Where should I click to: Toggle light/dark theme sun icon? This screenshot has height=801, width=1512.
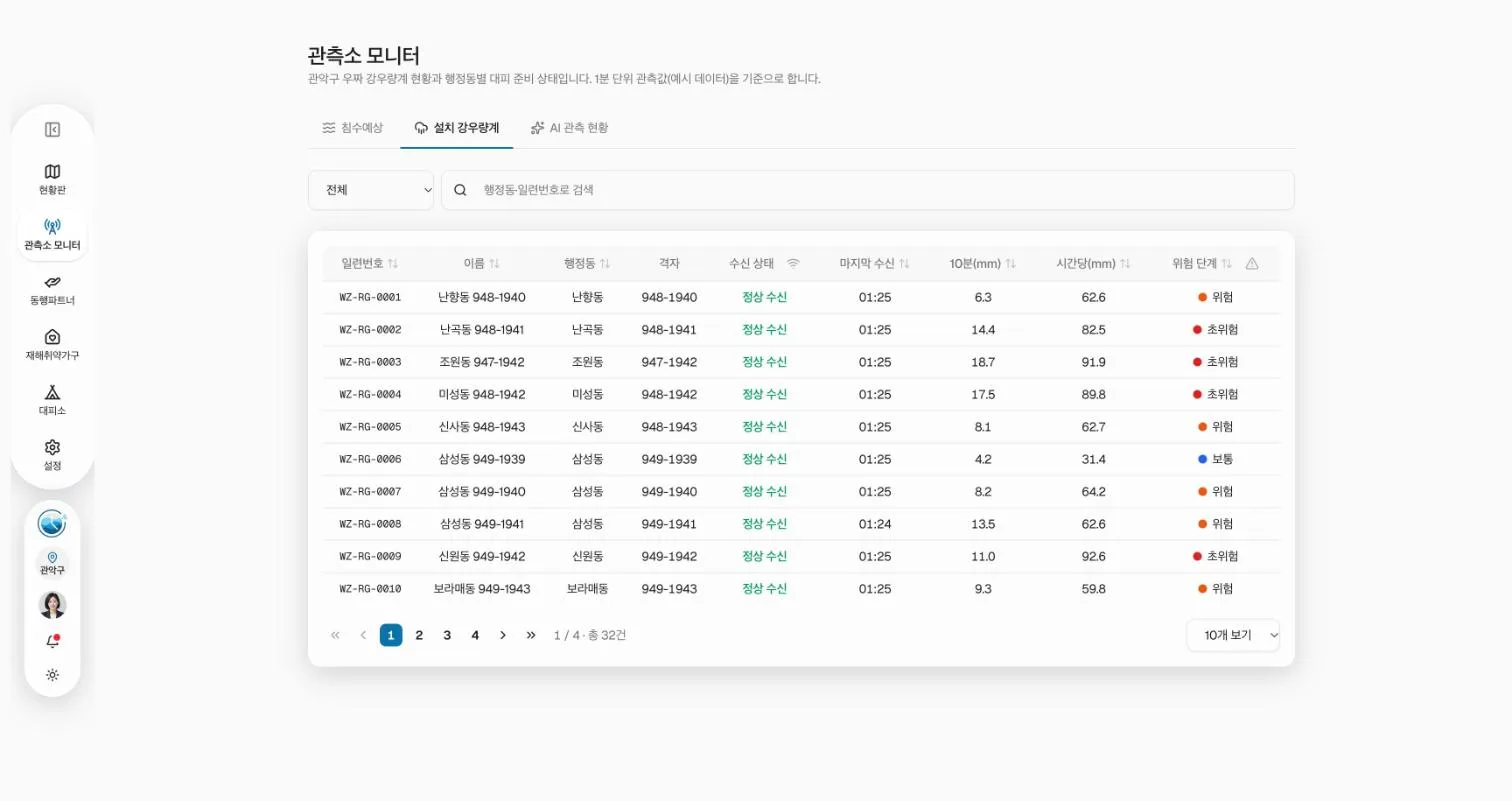click(x=52, y=675)
